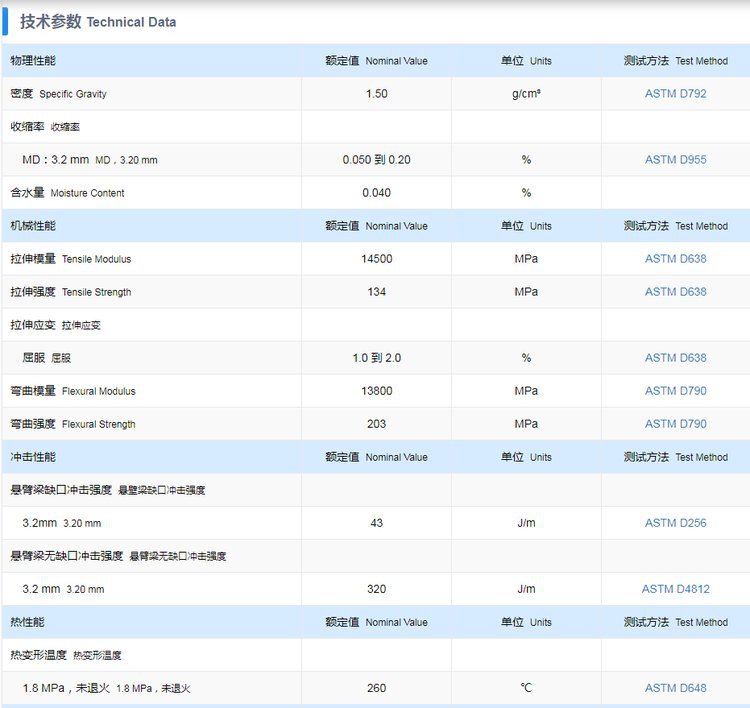Open the ASTM D4812 test method link
This screenshot has width=750, height=708.
pos(675,589)
